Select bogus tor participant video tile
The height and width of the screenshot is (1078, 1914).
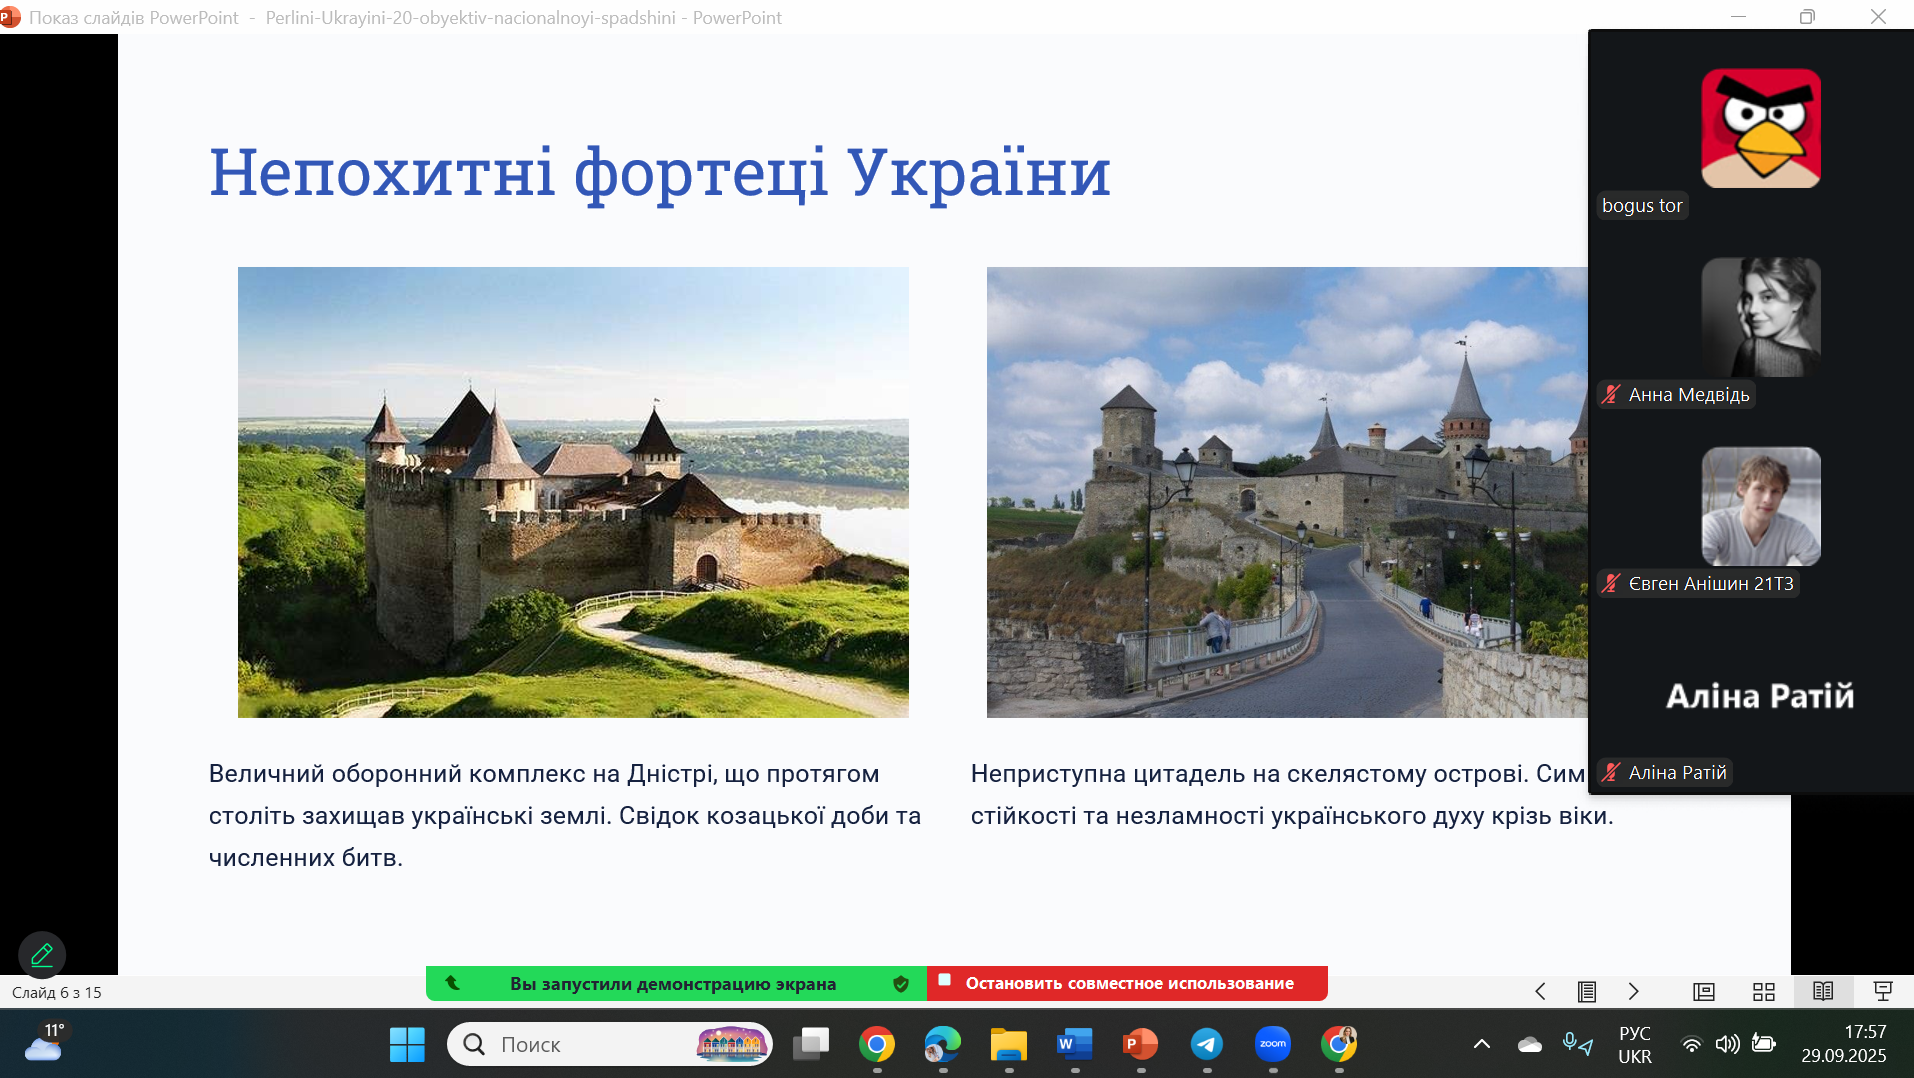[x=1760, y=128]
